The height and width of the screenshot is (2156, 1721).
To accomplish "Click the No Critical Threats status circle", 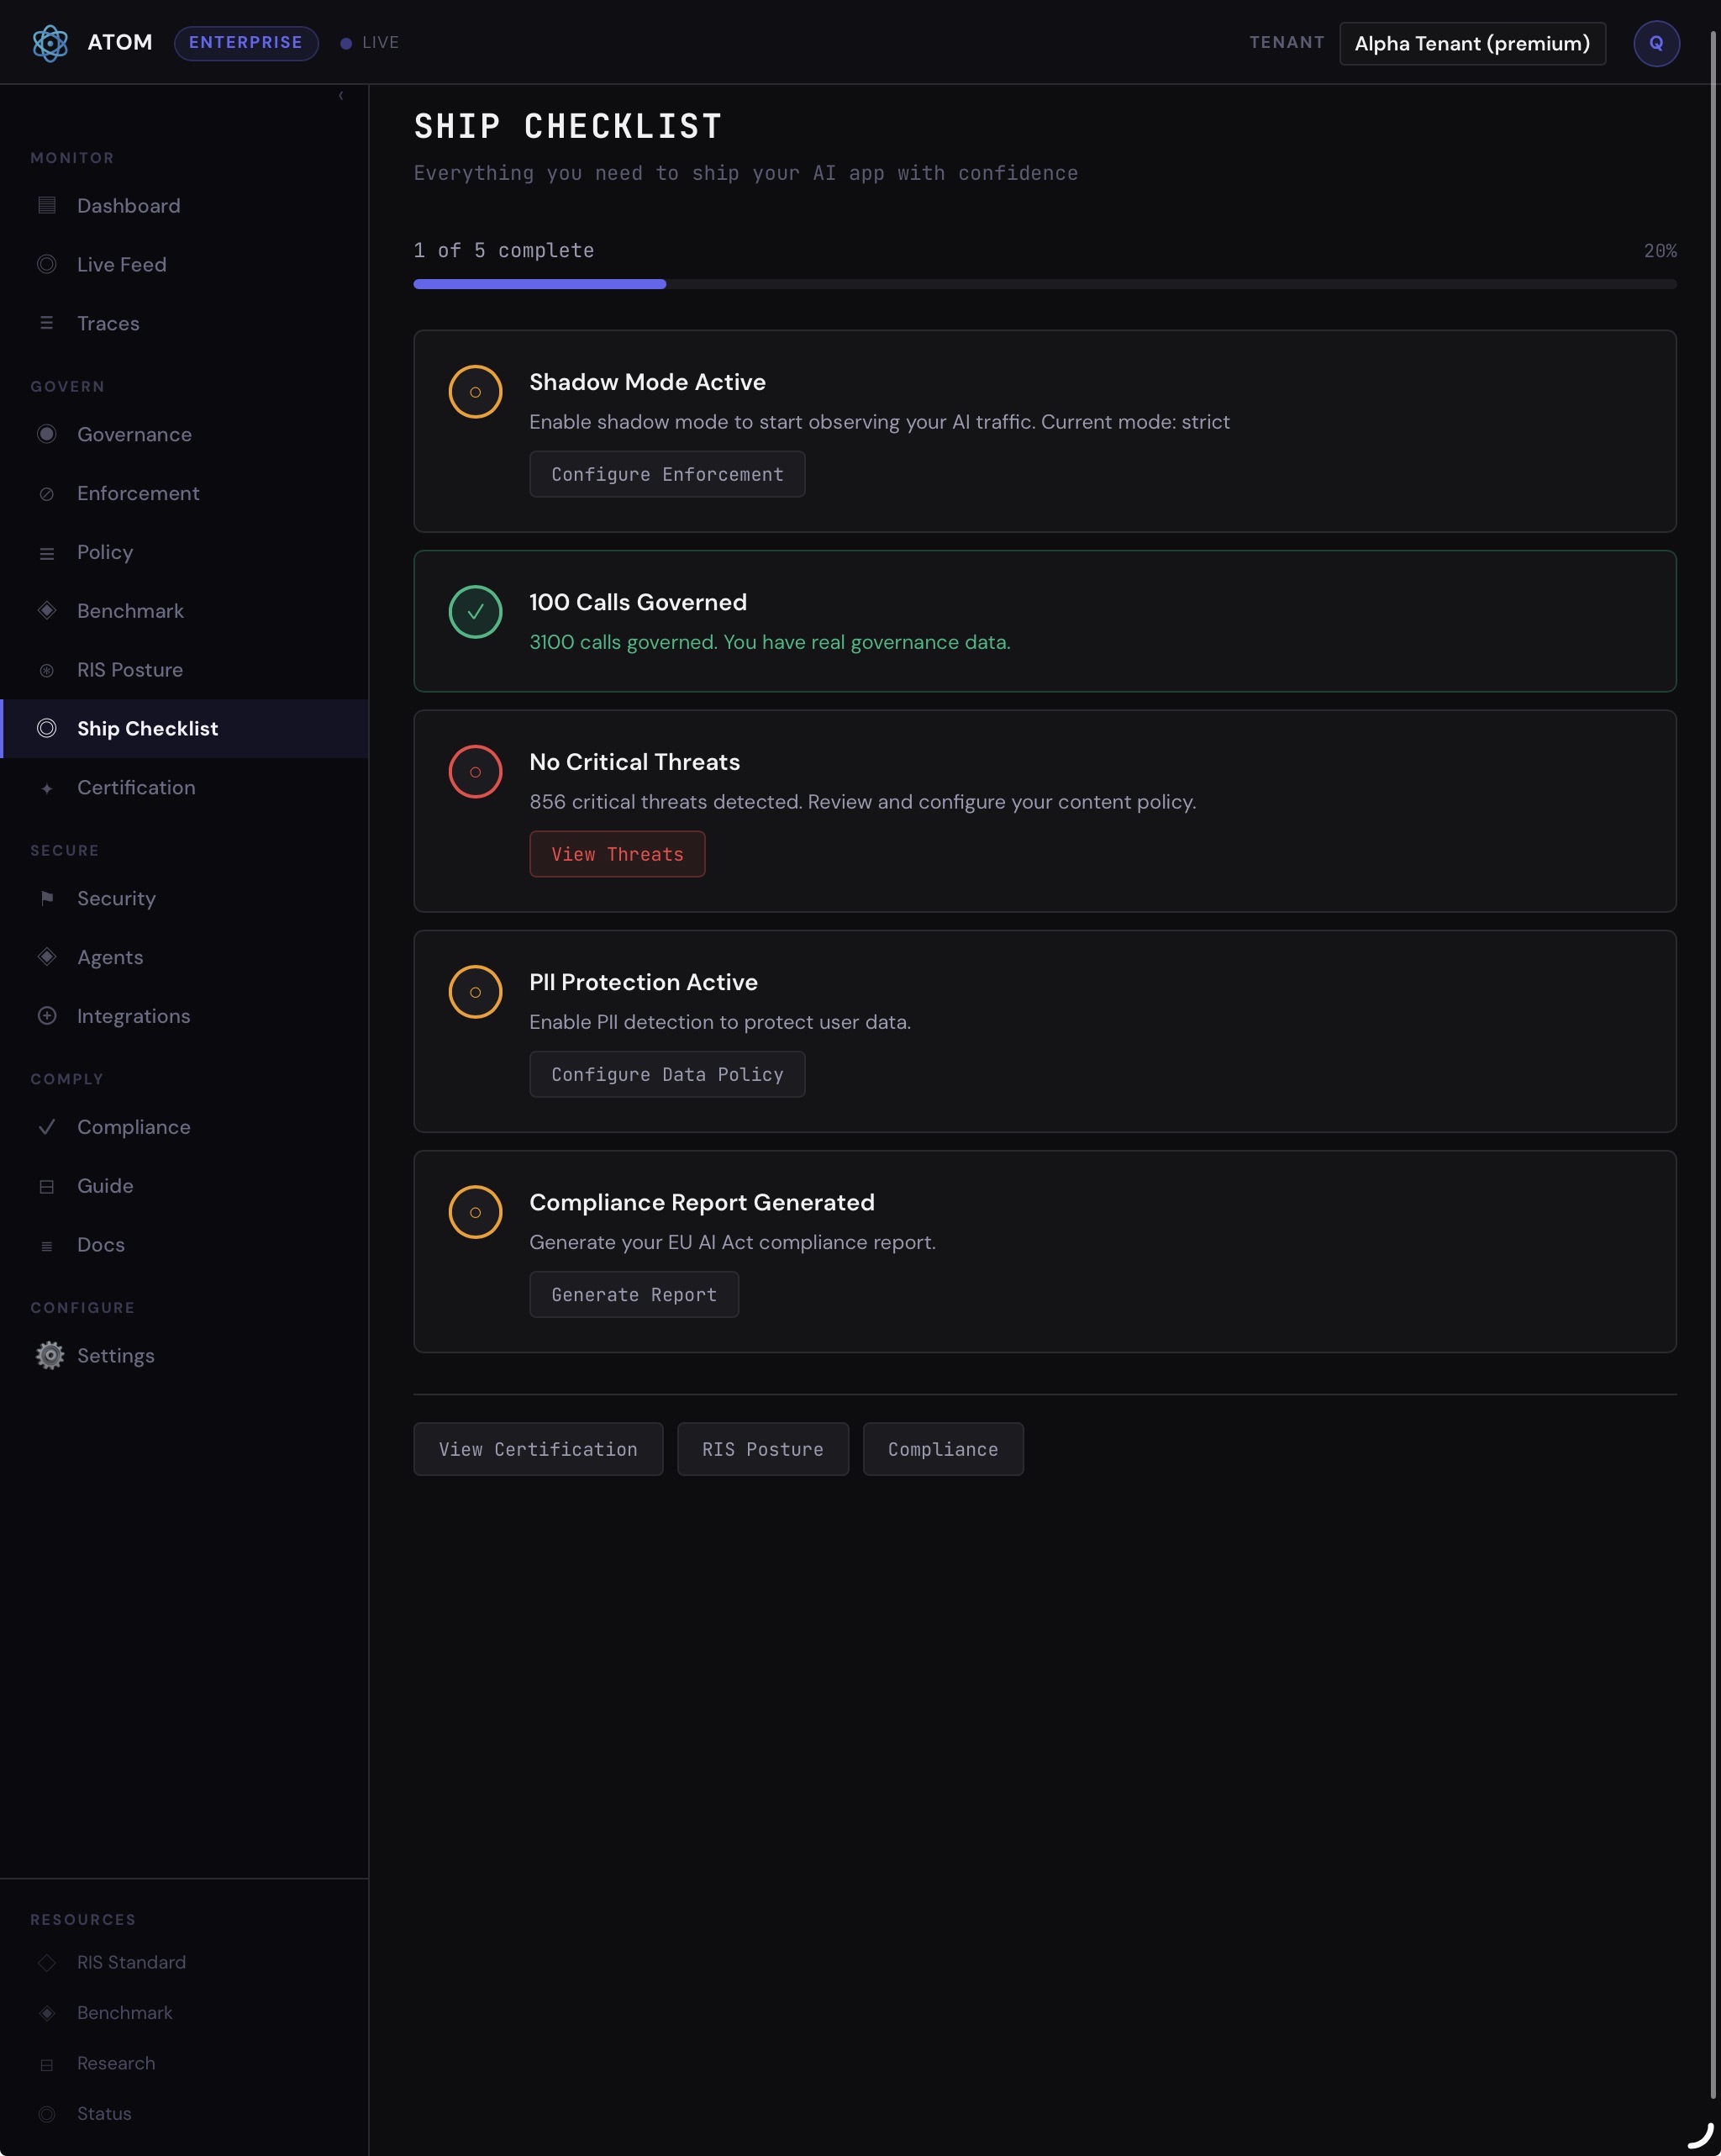I will coord(475,772).
